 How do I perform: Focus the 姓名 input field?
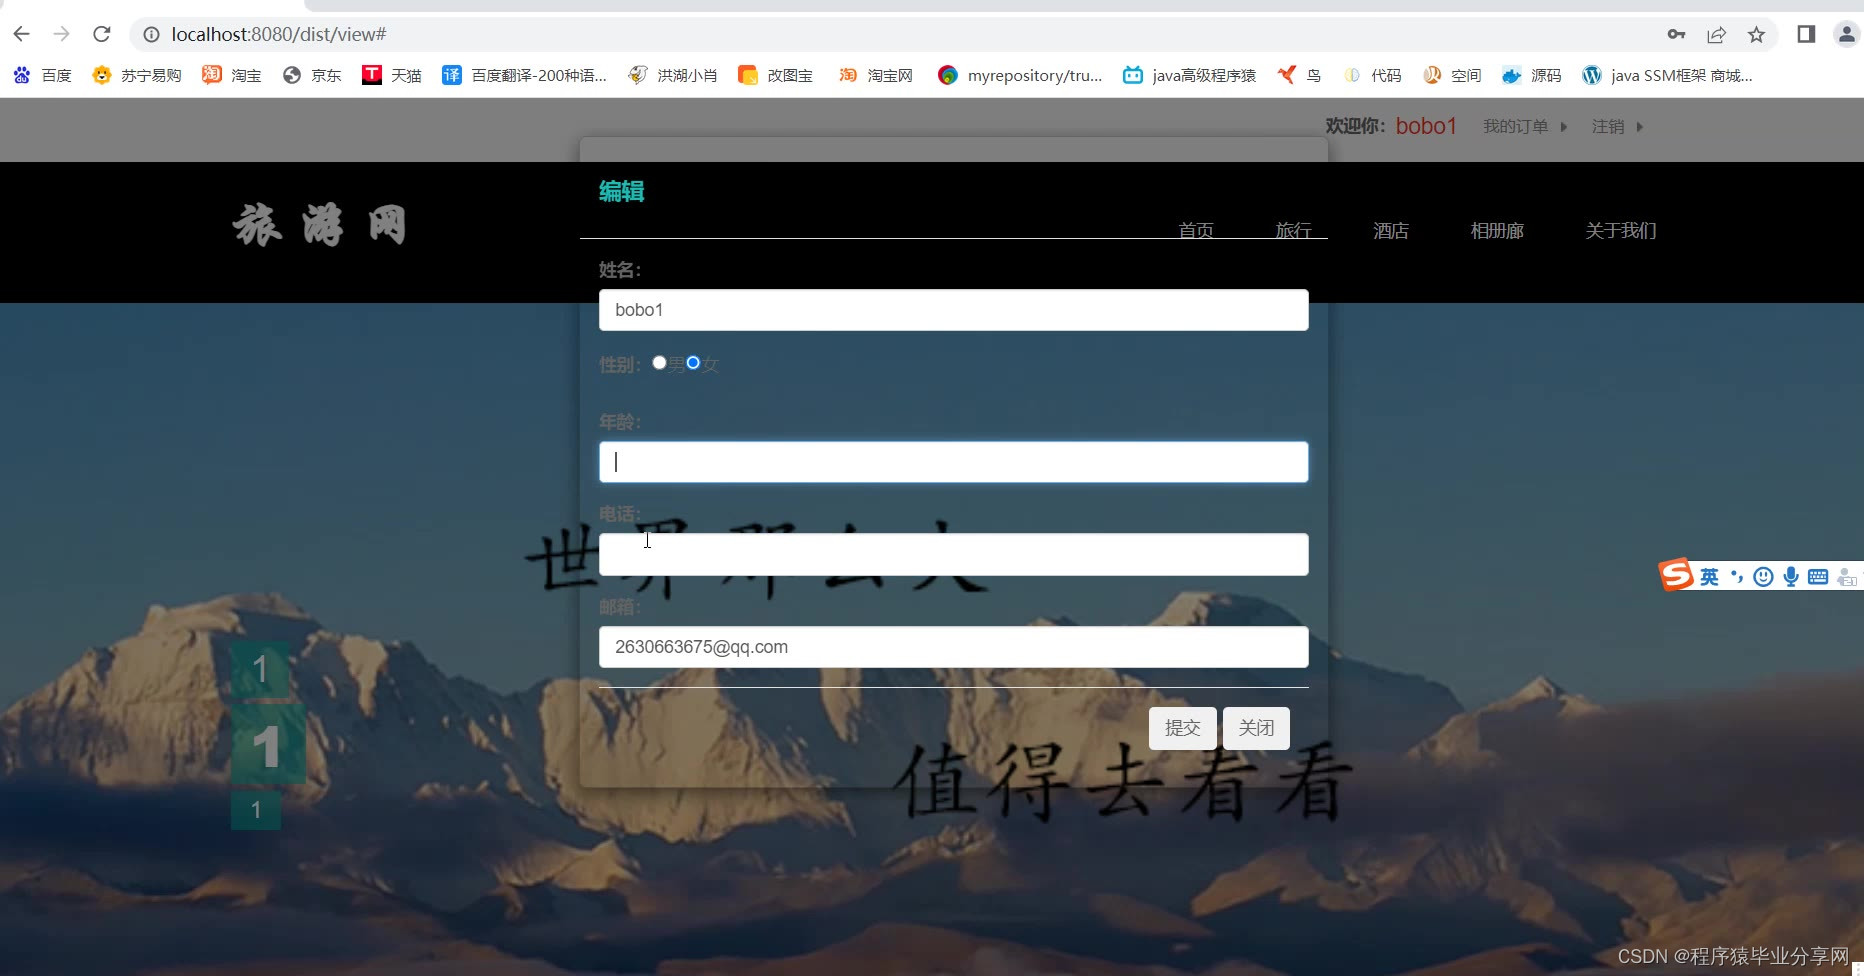coord(954,310)
